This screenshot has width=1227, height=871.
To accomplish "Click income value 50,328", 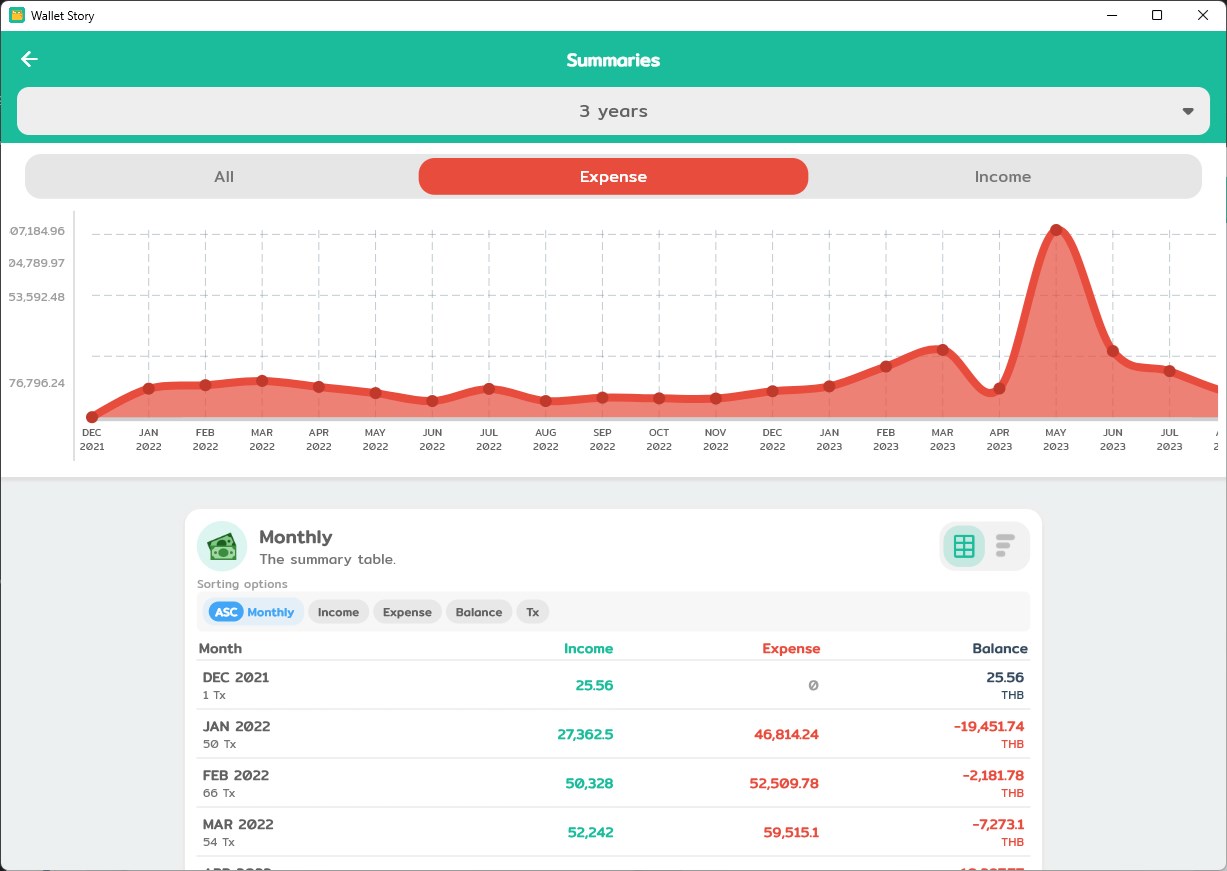I will tap(589, 783).
